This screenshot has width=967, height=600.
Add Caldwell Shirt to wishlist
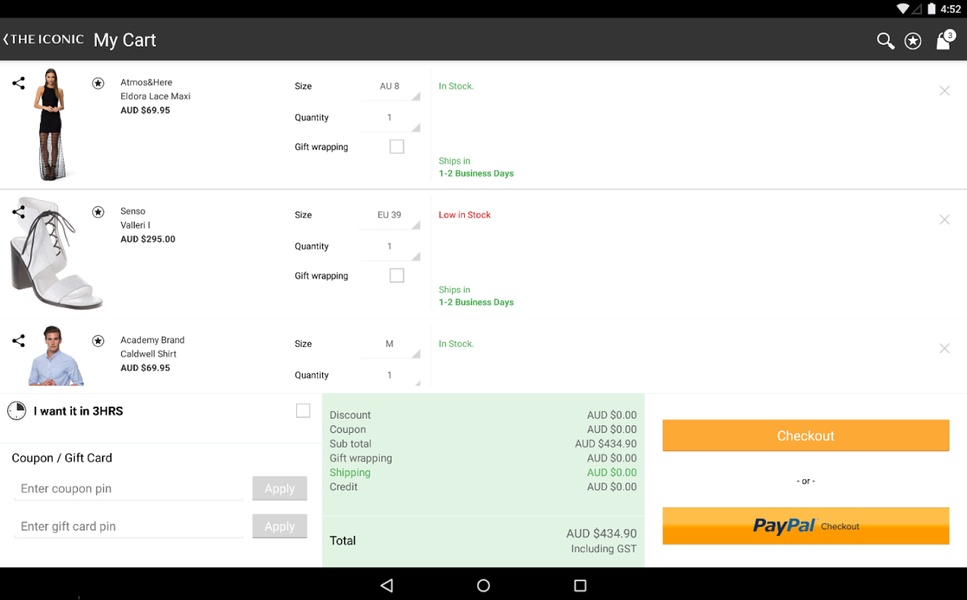98,340
